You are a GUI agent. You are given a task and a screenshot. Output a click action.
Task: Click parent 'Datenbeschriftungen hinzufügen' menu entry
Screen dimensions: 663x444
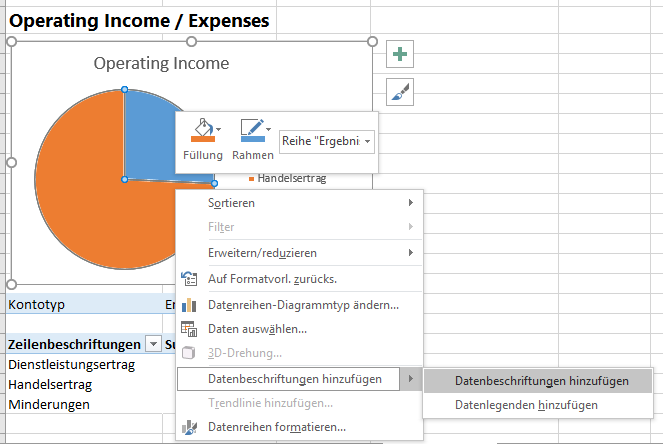294,379
